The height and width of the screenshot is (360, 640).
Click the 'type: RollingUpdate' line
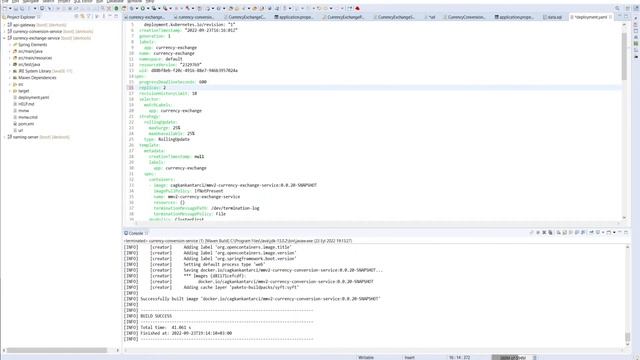pyautogui.click(x=167, y=139)
